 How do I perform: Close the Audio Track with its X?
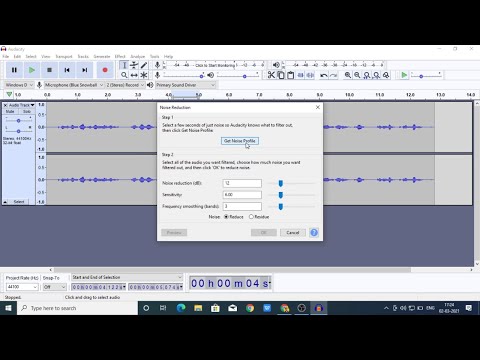tap(5, 105)
